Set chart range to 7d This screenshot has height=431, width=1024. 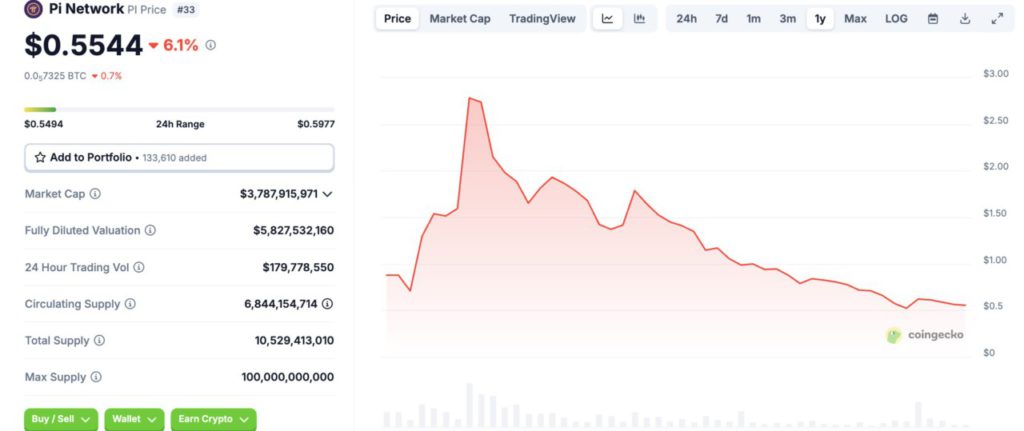point(722,19)
